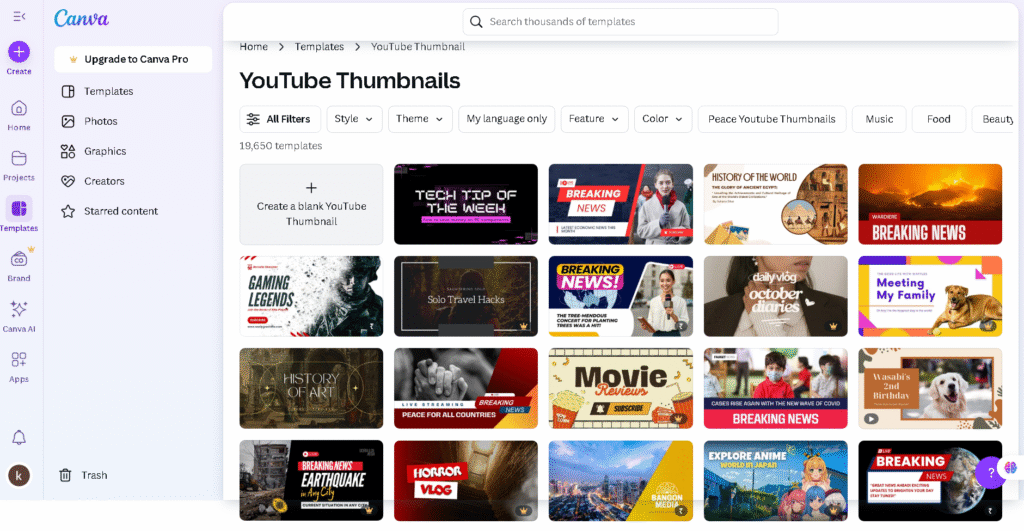1024x531 pixels.
Task: Open Peace For All Countries template
Action: [x=466, y=389]
